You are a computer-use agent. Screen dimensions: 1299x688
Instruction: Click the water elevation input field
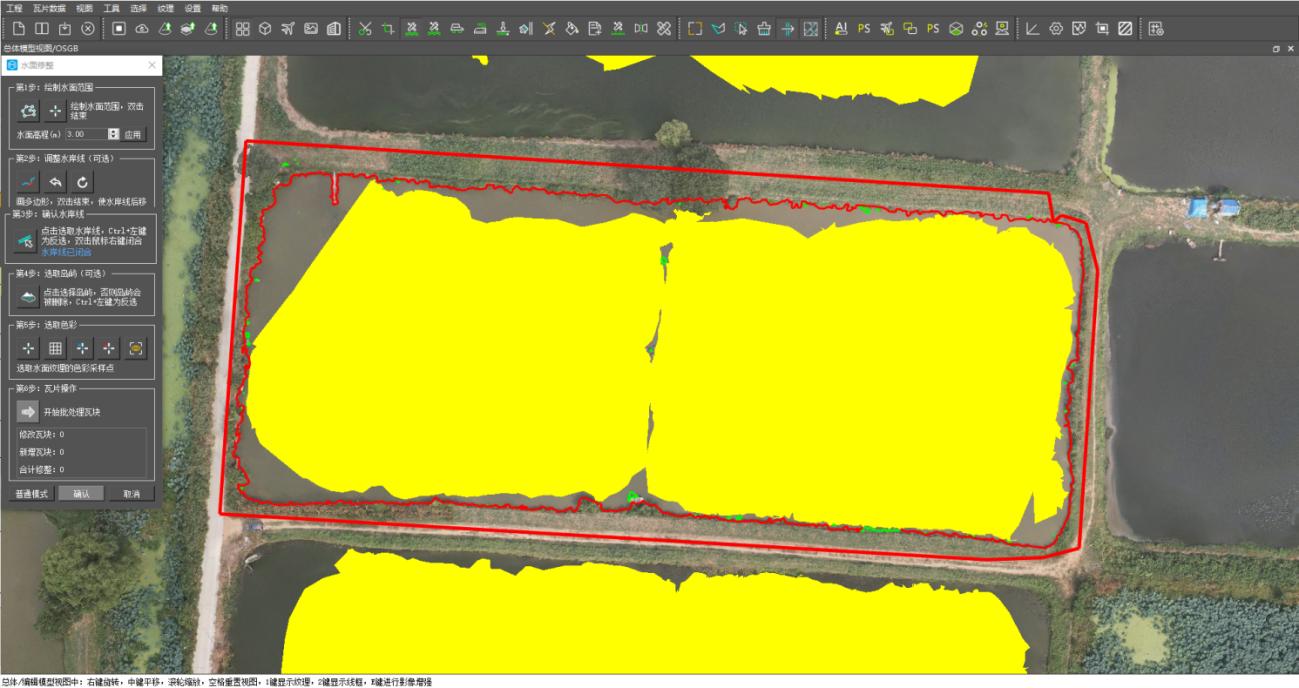point(86,134)
